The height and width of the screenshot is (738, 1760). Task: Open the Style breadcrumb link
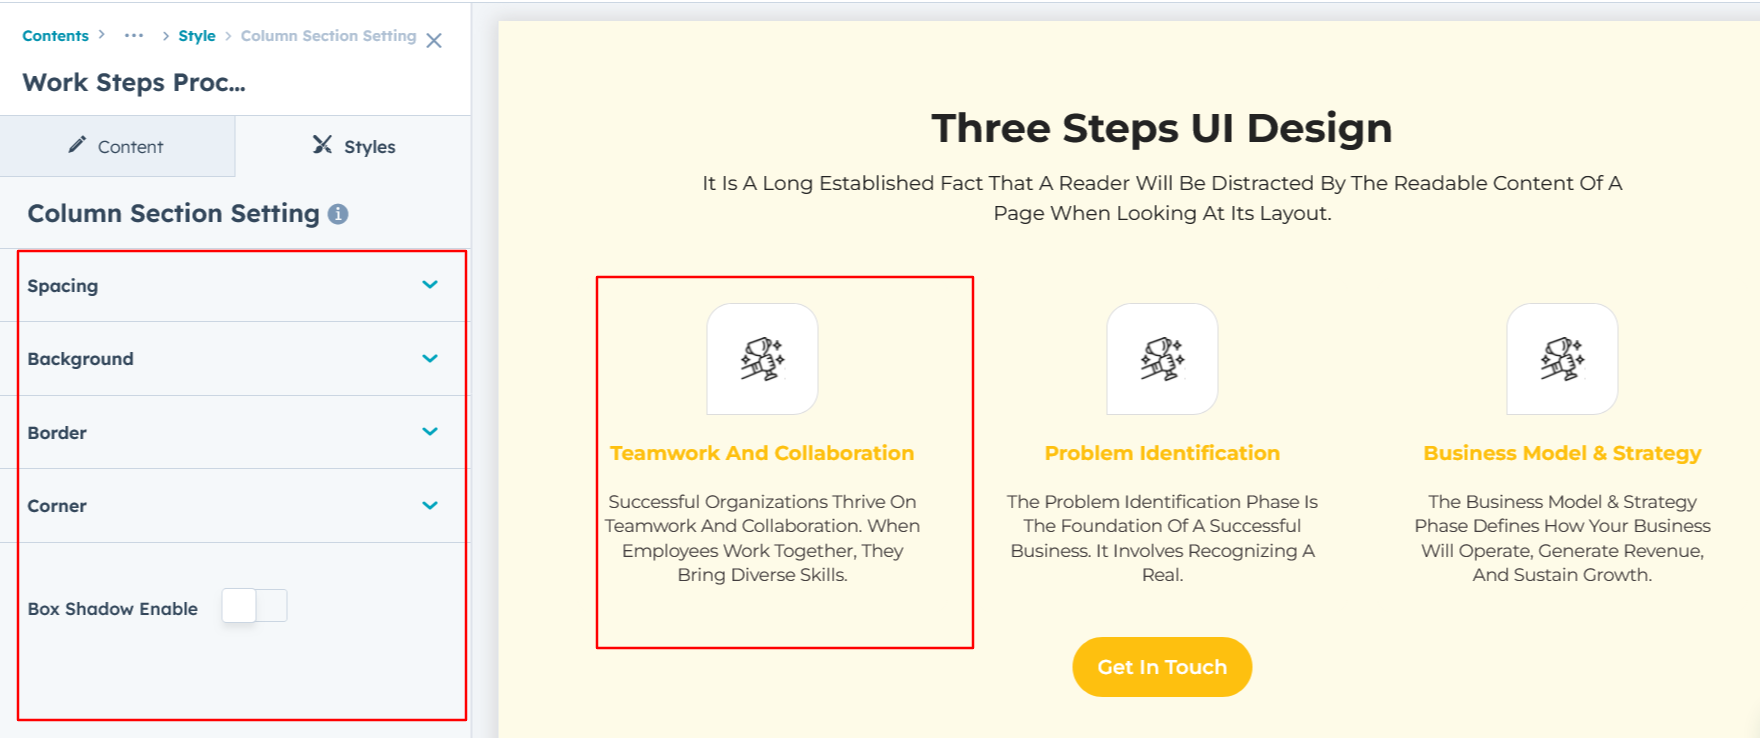point(197,36)
